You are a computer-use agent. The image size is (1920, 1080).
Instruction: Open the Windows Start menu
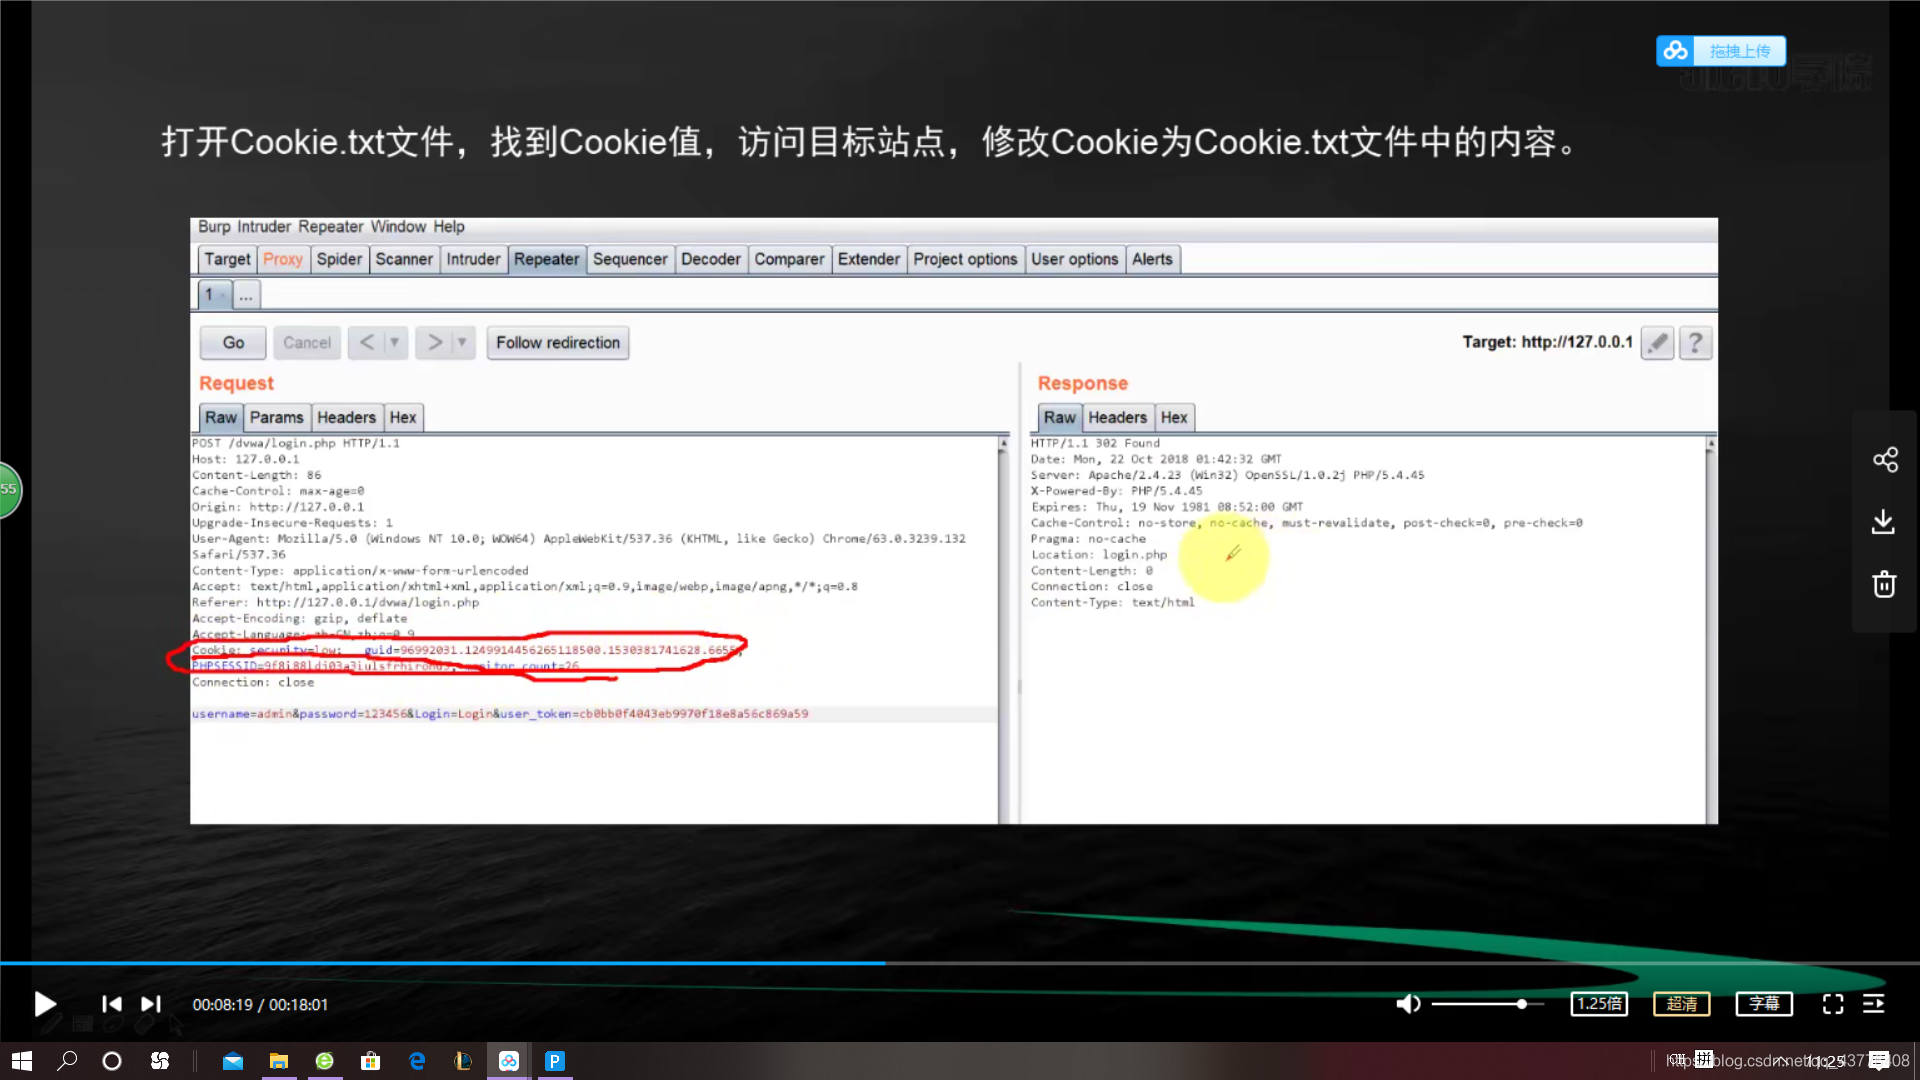click(x=22, y=1061)
